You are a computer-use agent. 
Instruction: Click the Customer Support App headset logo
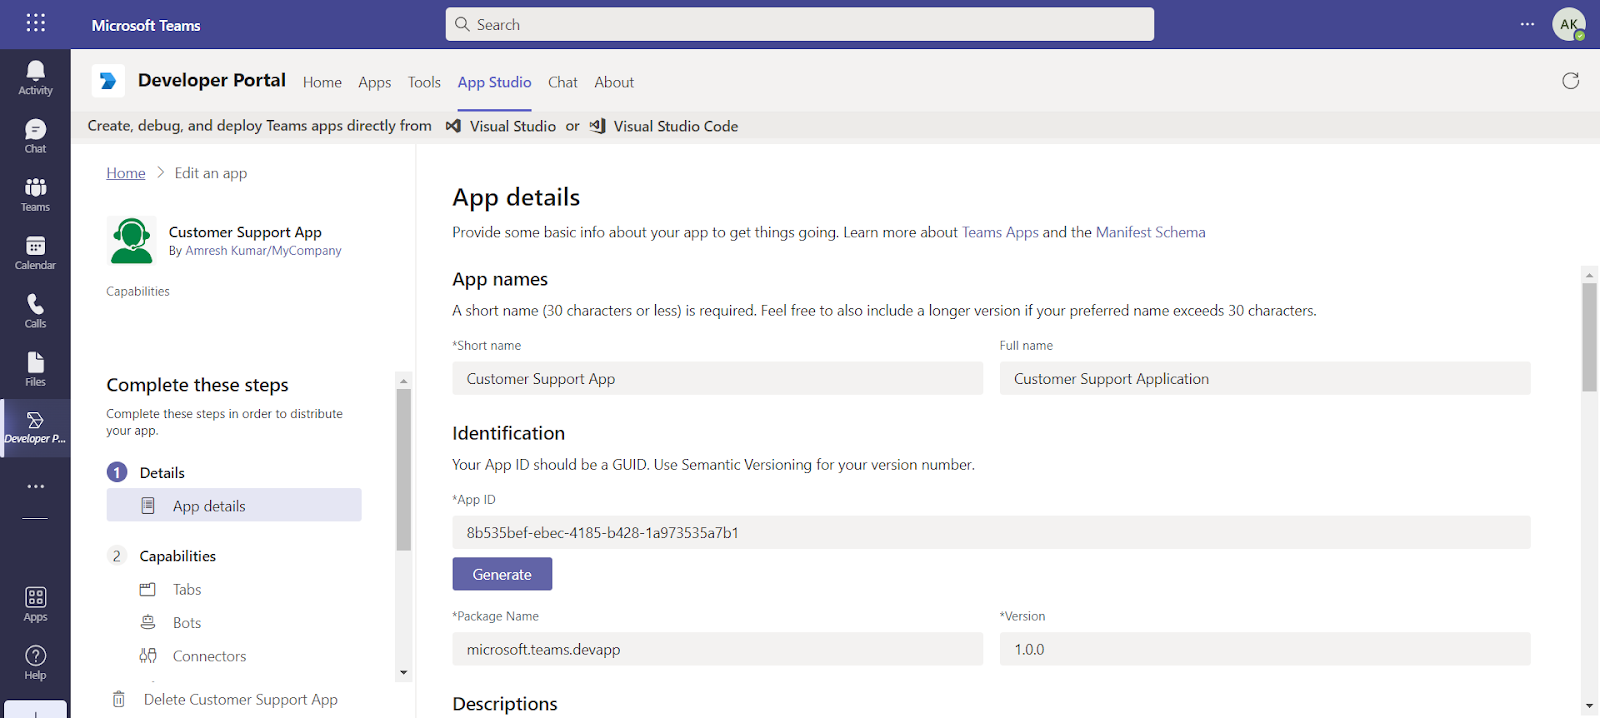pos(132,241)
